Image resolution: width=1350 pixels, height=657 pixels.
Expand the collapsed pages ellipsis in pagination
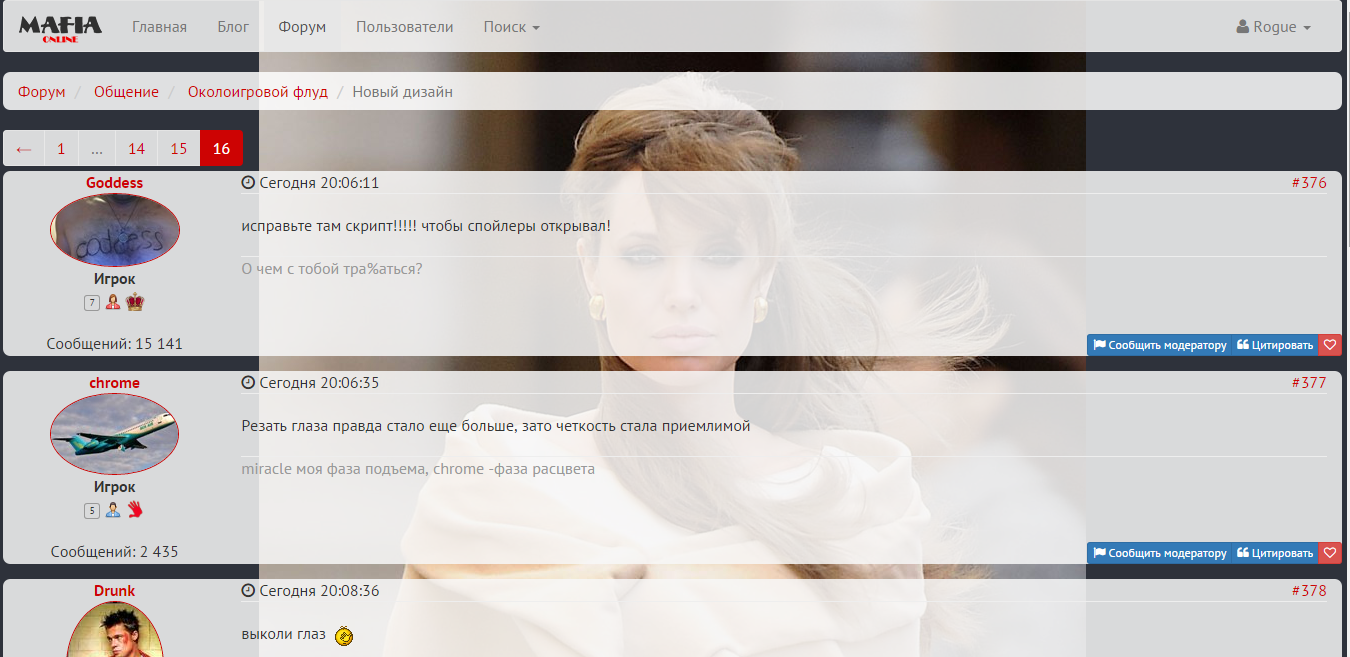click(x=96, y=149)
